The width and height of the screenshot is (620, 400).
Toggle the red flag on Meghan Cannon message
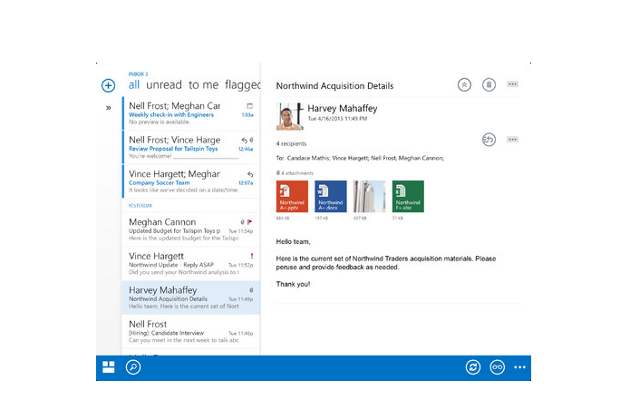[x=250, y=222]
